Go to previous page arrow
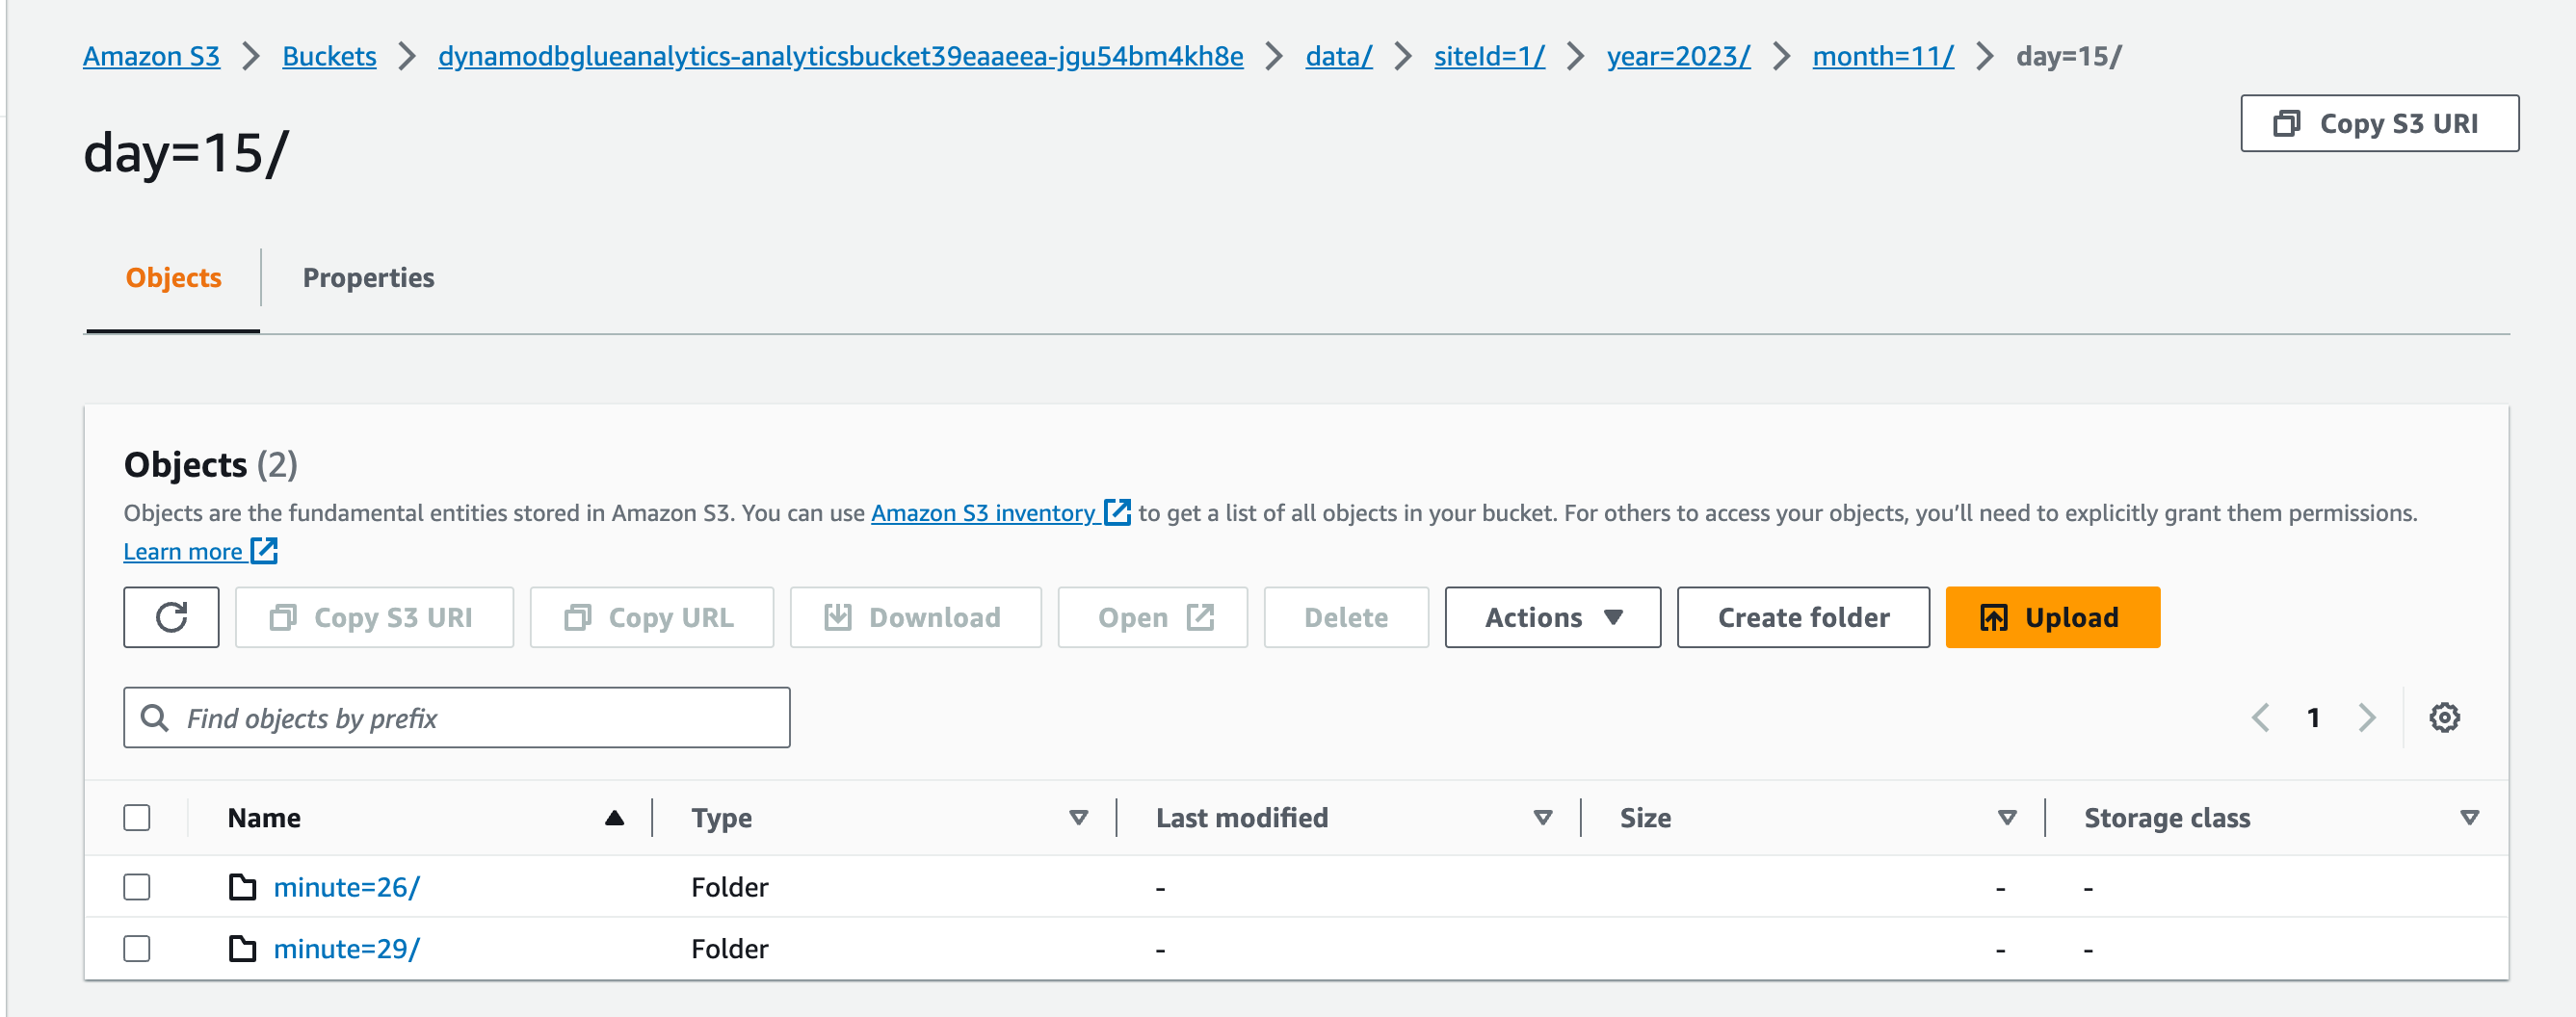Screen dimensions: 2576x1017 tap(2260, 717)
